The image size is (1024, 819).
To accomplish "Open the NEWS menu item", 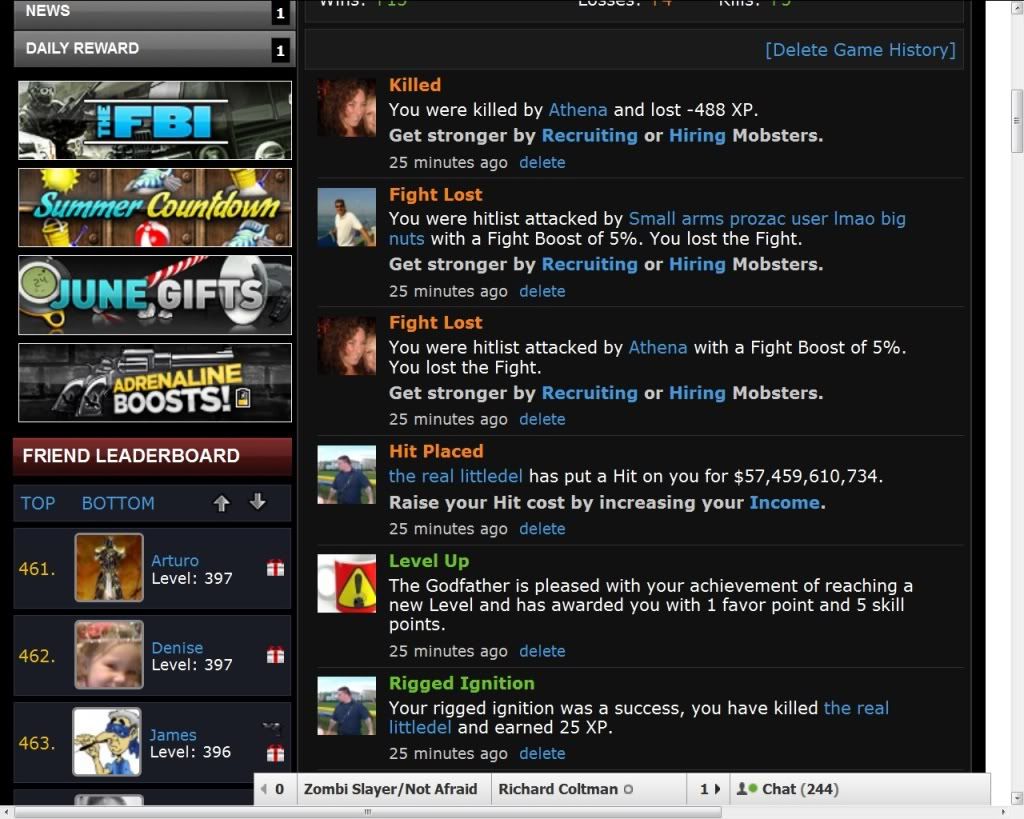I will (x=154, y=13).
